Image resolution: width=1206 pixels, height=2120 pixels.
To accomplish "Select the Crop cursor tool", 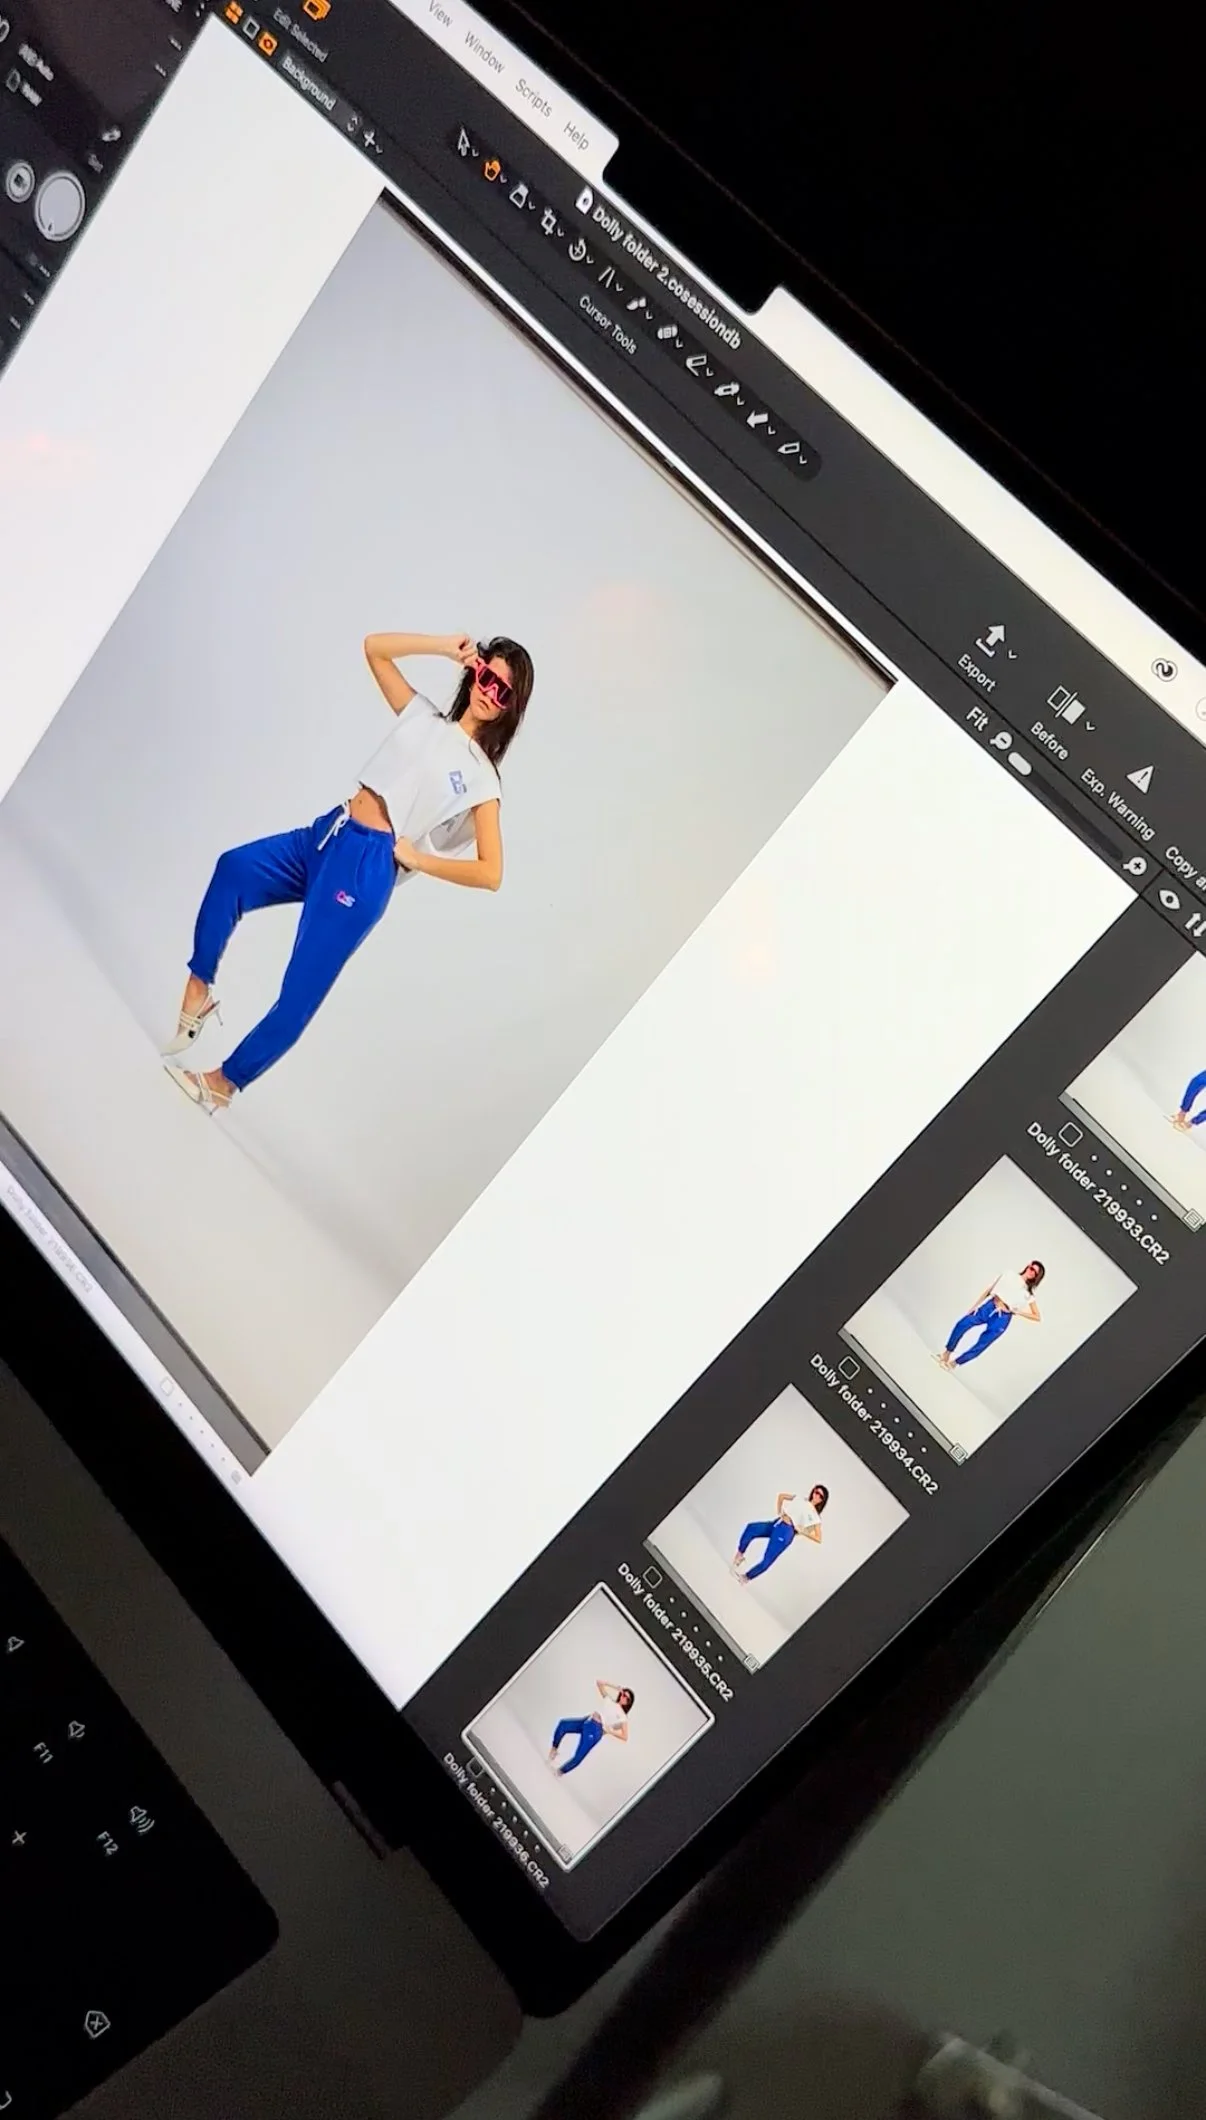I will click(549, 220).
